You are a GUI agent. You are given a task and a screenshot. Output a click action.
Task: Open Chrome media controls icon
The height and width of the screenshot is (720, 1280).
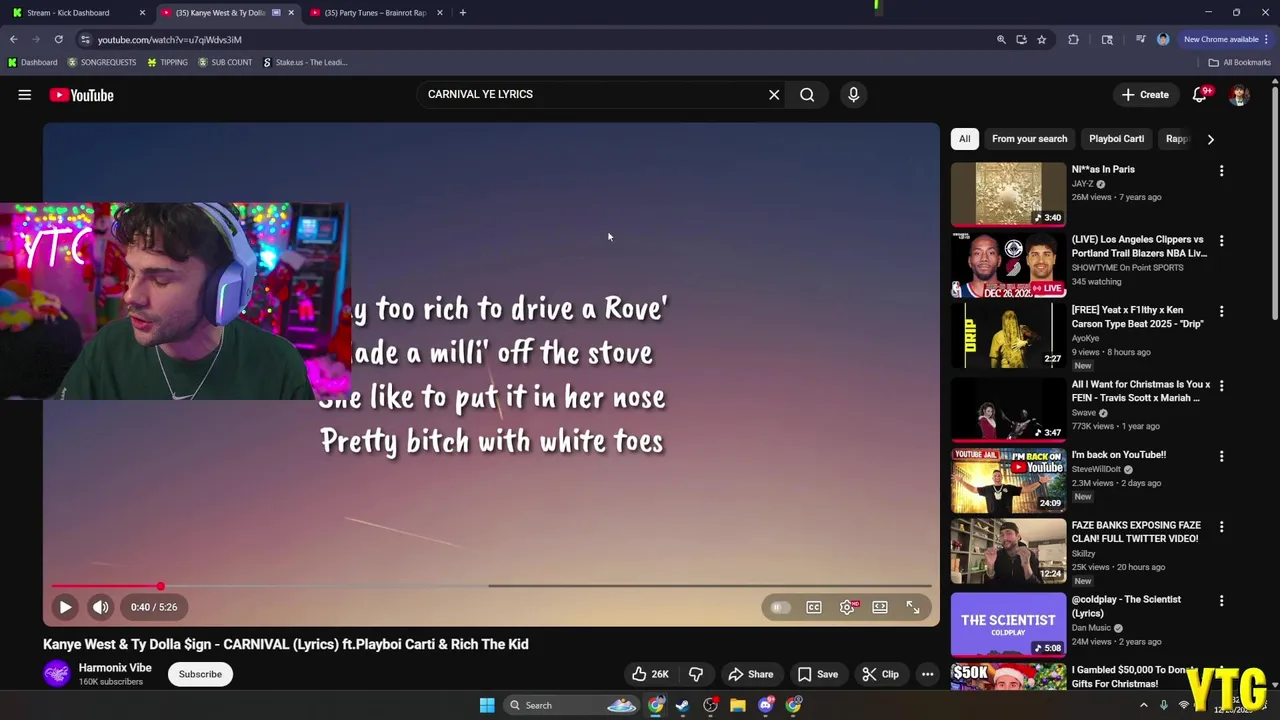[1140, 39]
